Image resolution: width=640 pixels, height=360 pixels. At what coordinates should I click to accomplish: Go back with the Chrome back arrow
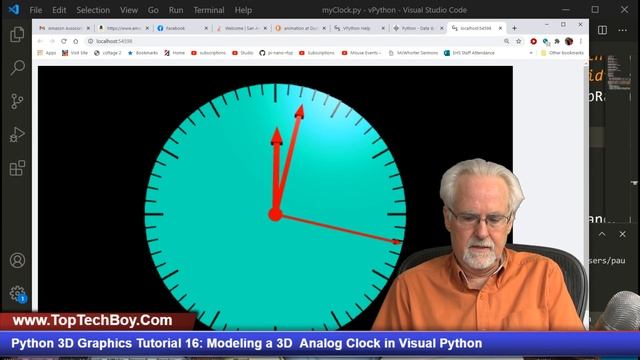point(40,41)
